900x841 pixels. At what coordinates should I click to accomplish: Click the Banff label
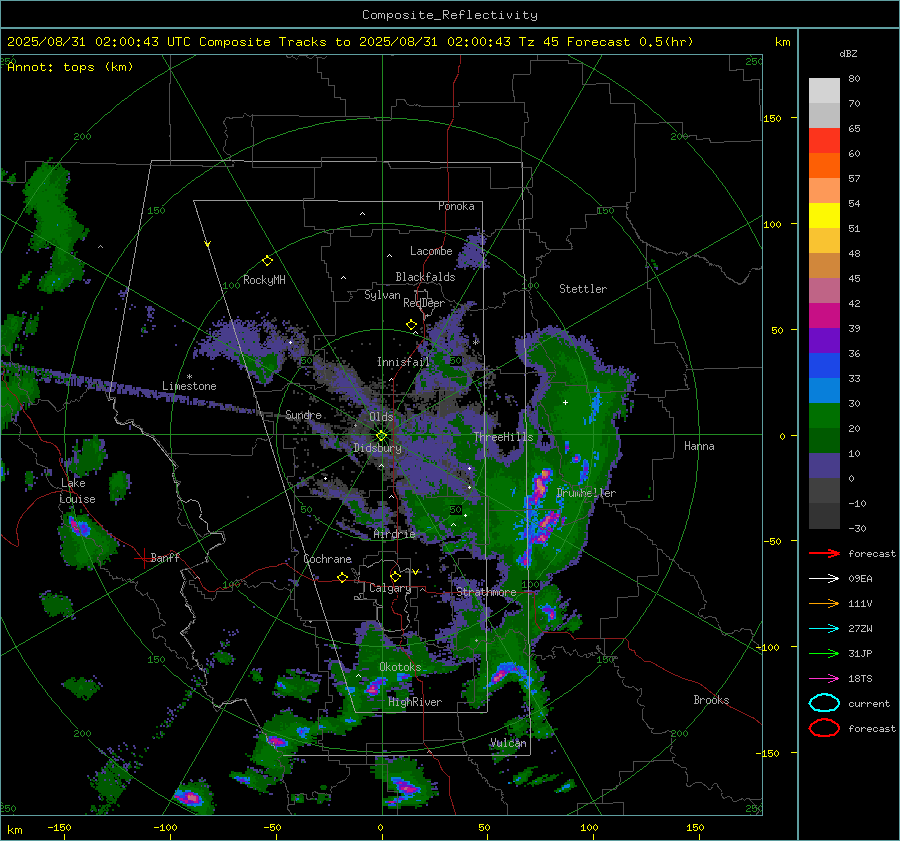coord(165,557)
